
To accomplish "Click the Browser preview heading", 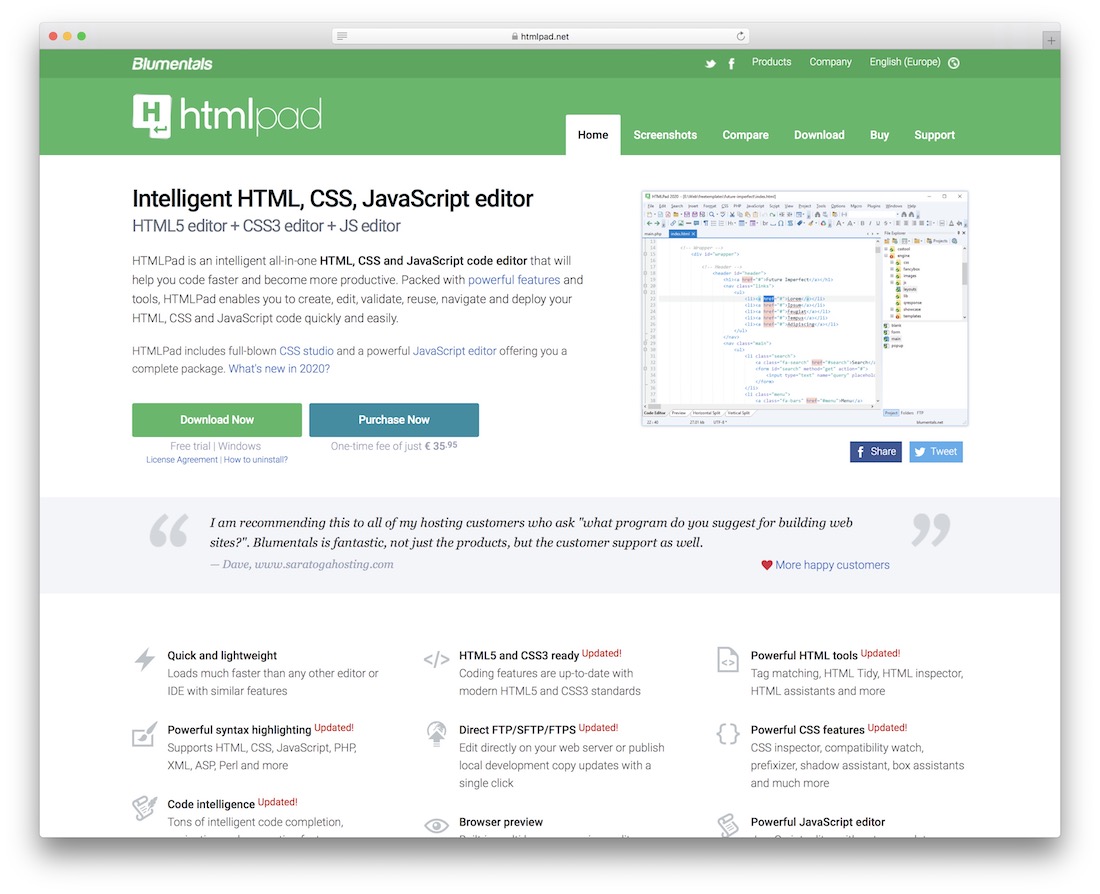I will pos(501,822).
